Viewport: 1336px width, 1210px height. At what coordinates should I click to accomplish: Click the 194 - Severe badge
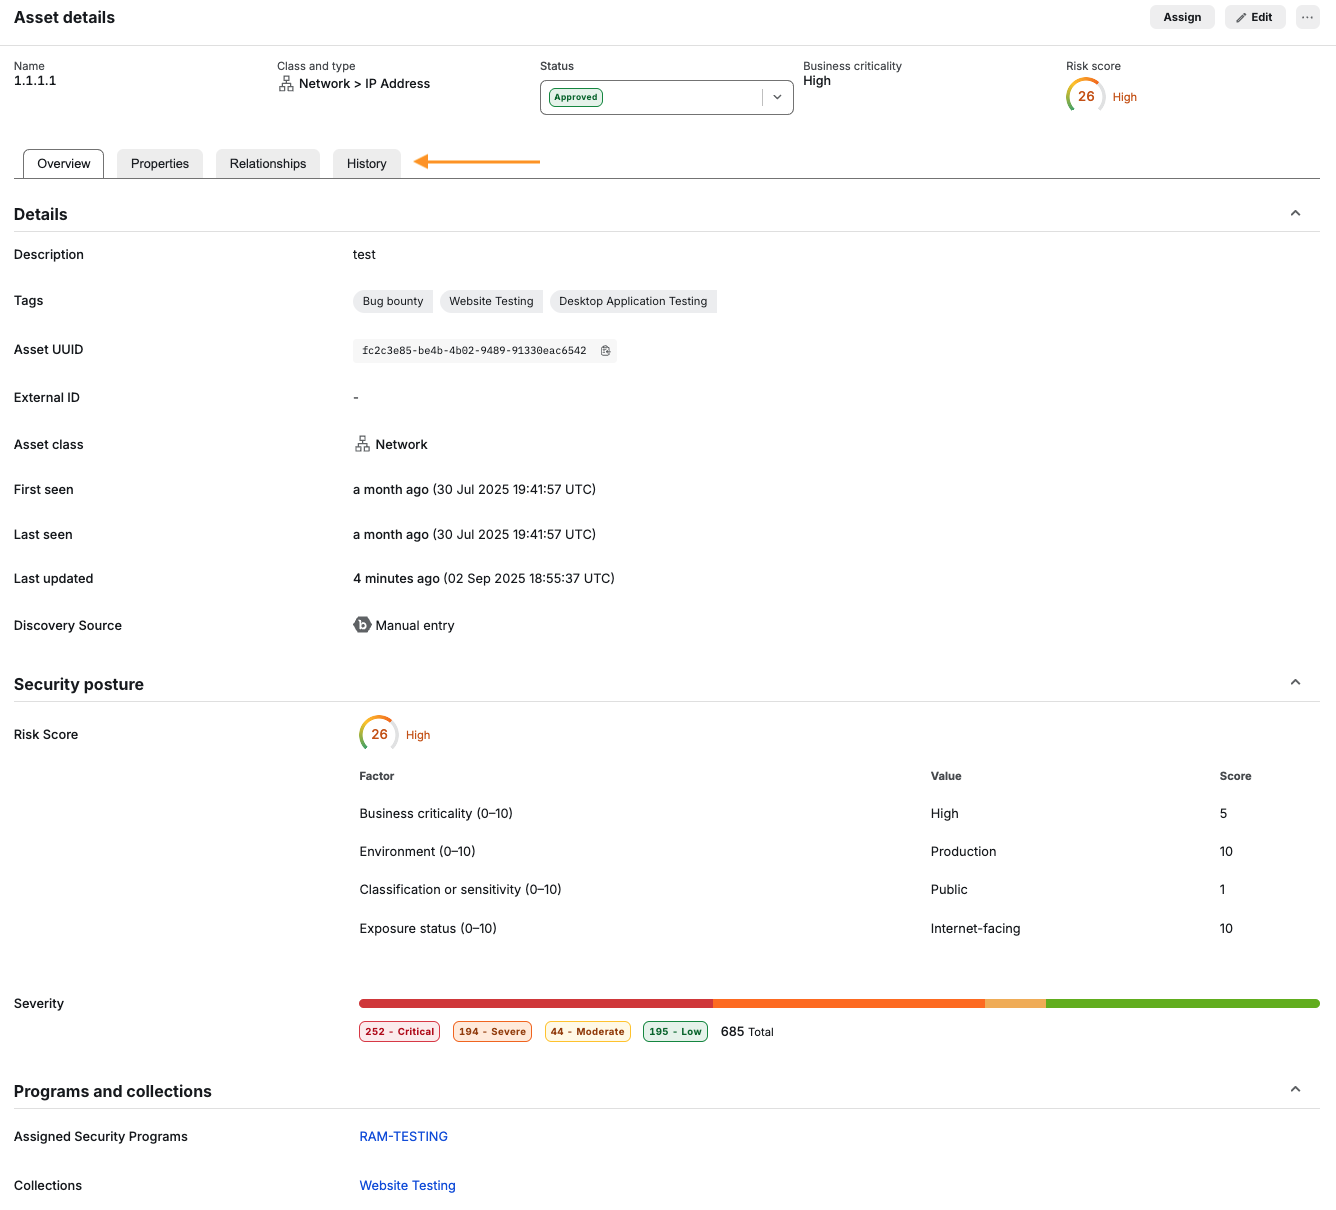(x=492, y=1032)
